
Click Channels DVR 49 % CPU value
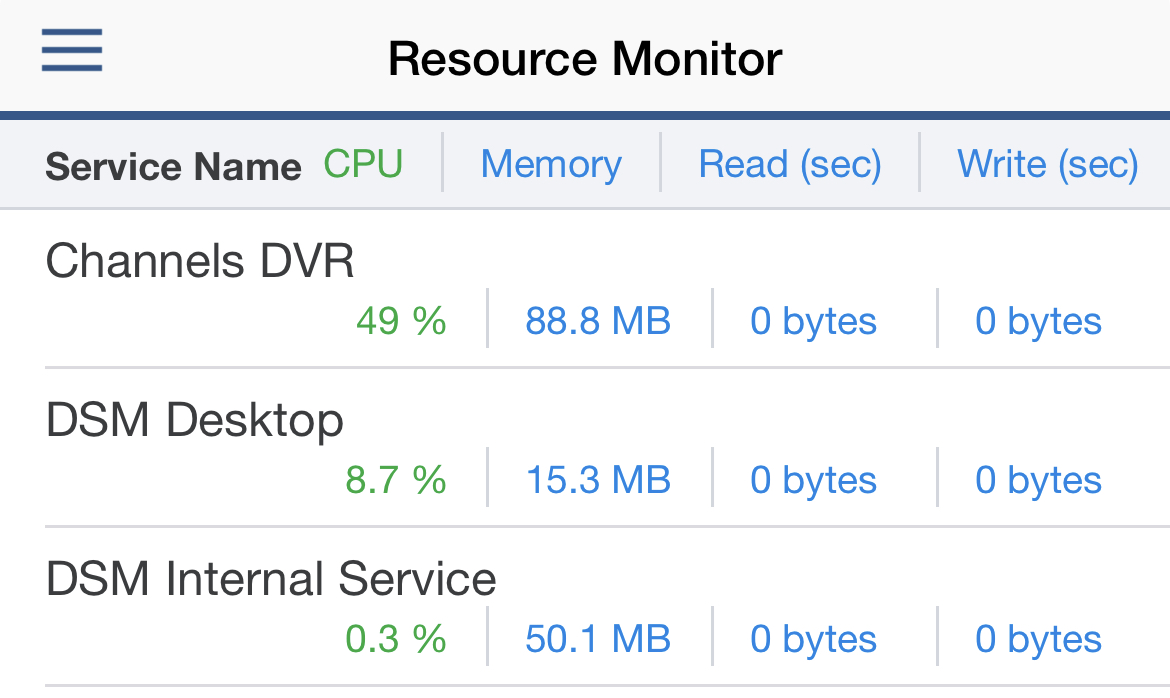(x=401, y=321)
